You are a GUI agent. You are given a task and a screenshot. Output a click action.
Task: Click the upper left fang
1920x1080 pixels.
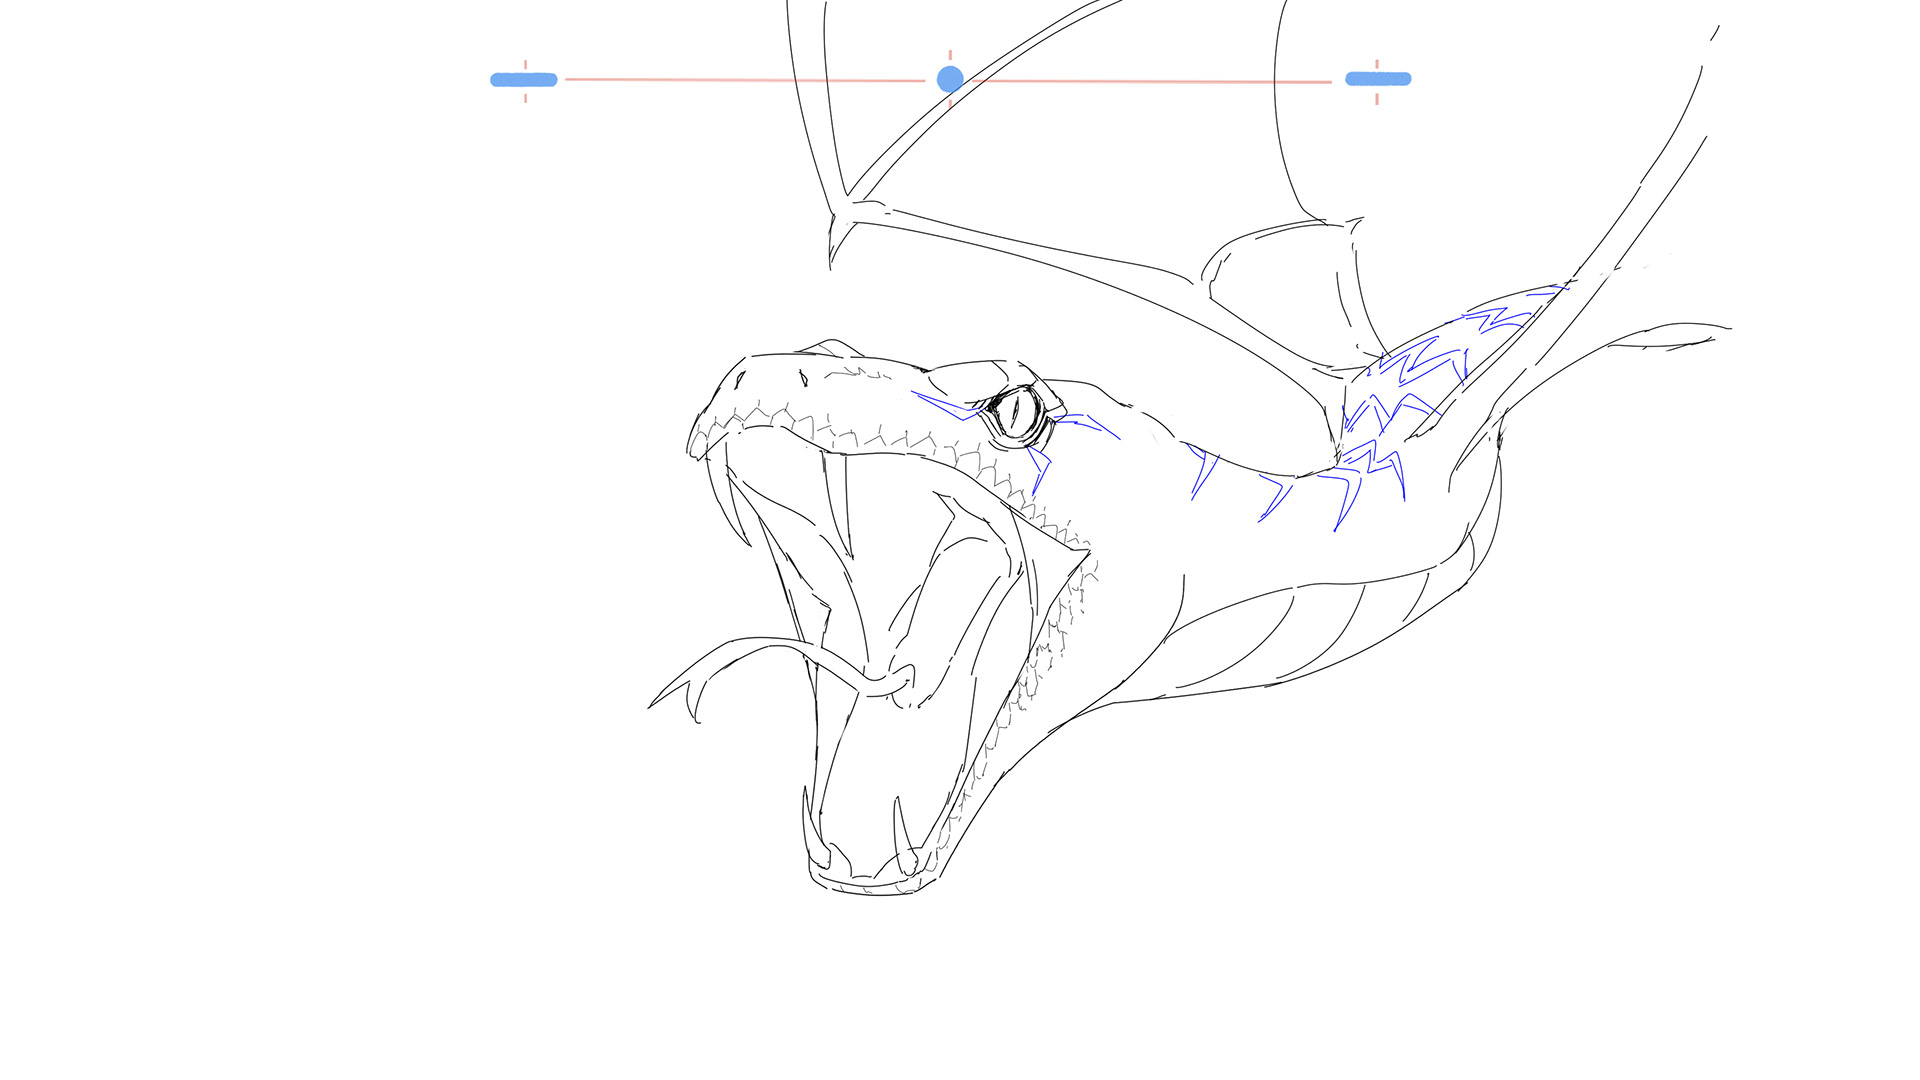(724, 500)
